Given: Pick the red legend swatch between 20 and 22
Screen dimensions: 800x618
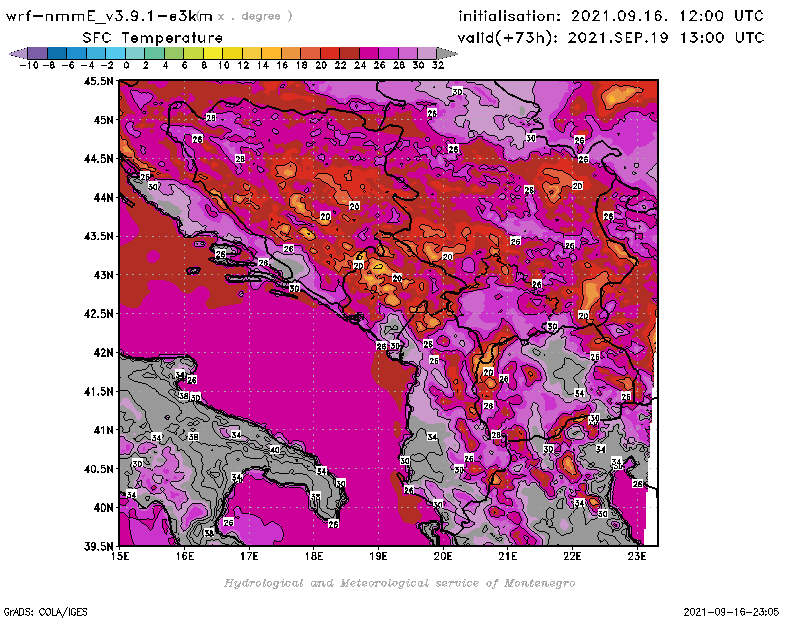Looking at the screenshot, I should point(329,53).
